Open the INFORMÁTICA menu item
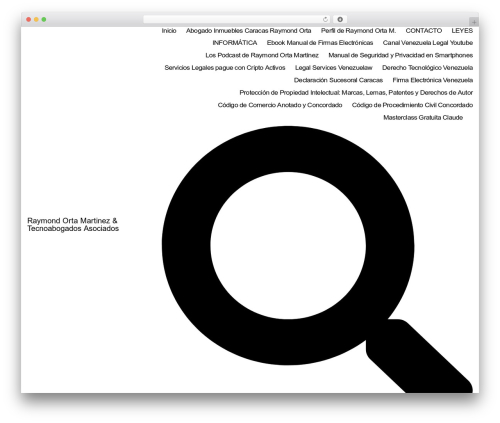Screen dimensions: 500x423 point(235,43)
